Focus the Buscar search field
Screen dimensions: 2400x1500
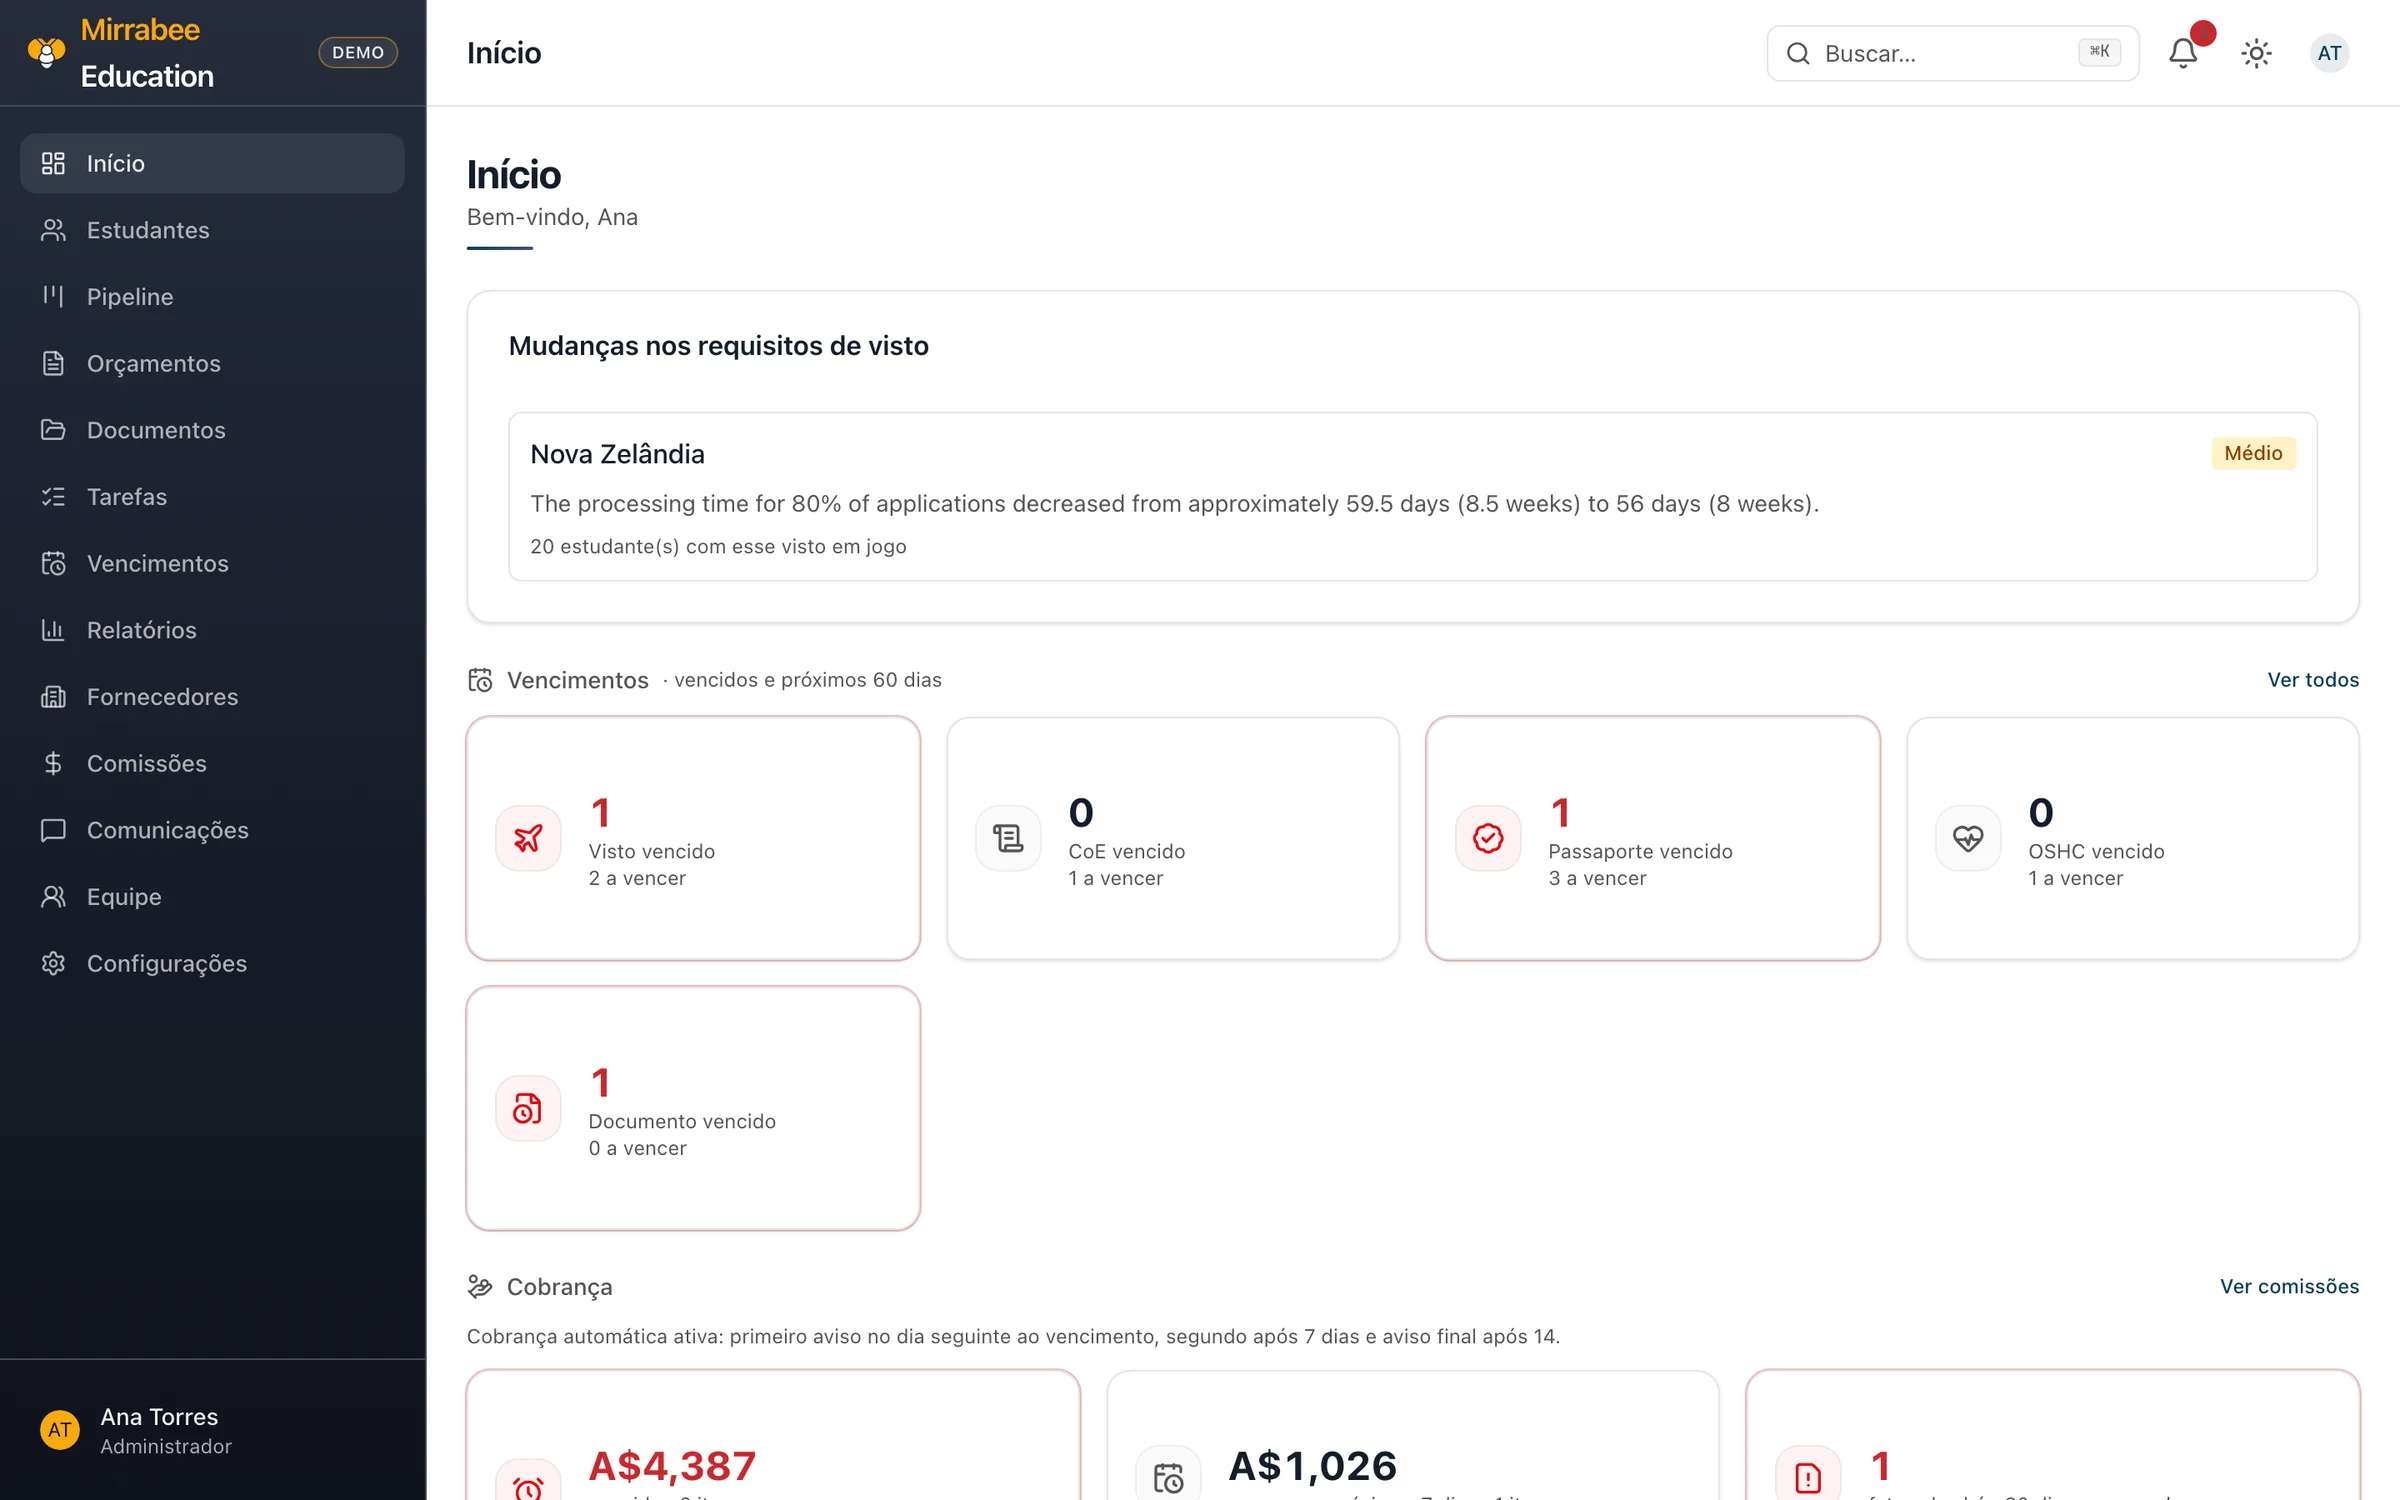(x=1952, y=53)
